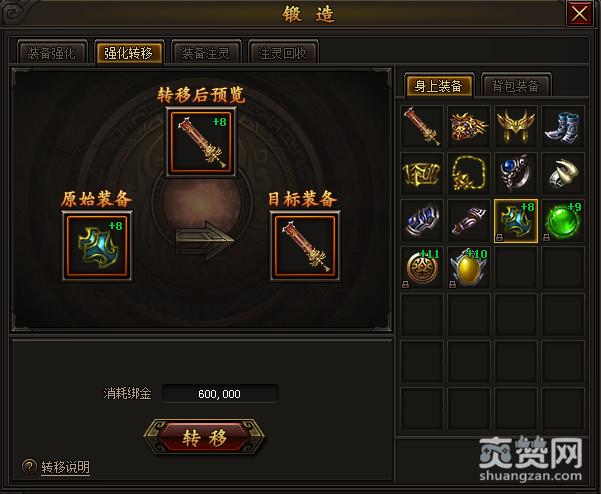This screenshot has width=601, height=494.
Task: Select the bronze medal +11 item
Action: click(422, 268)
